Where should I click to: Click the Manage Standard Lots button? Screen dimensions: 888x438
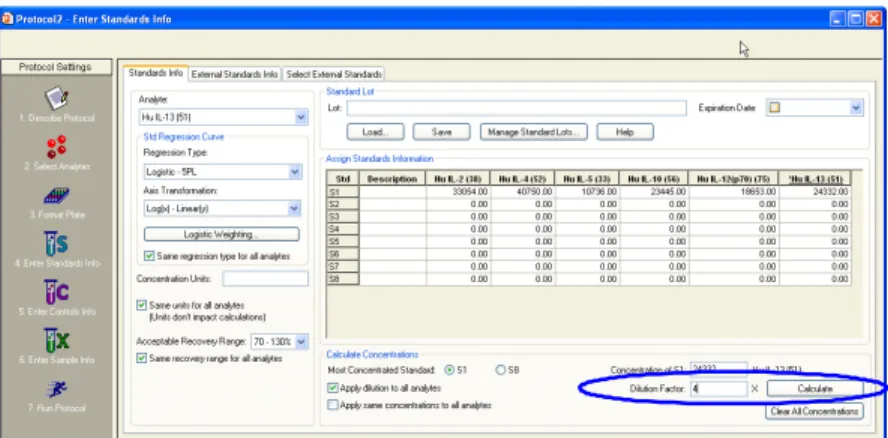[533, 131]
